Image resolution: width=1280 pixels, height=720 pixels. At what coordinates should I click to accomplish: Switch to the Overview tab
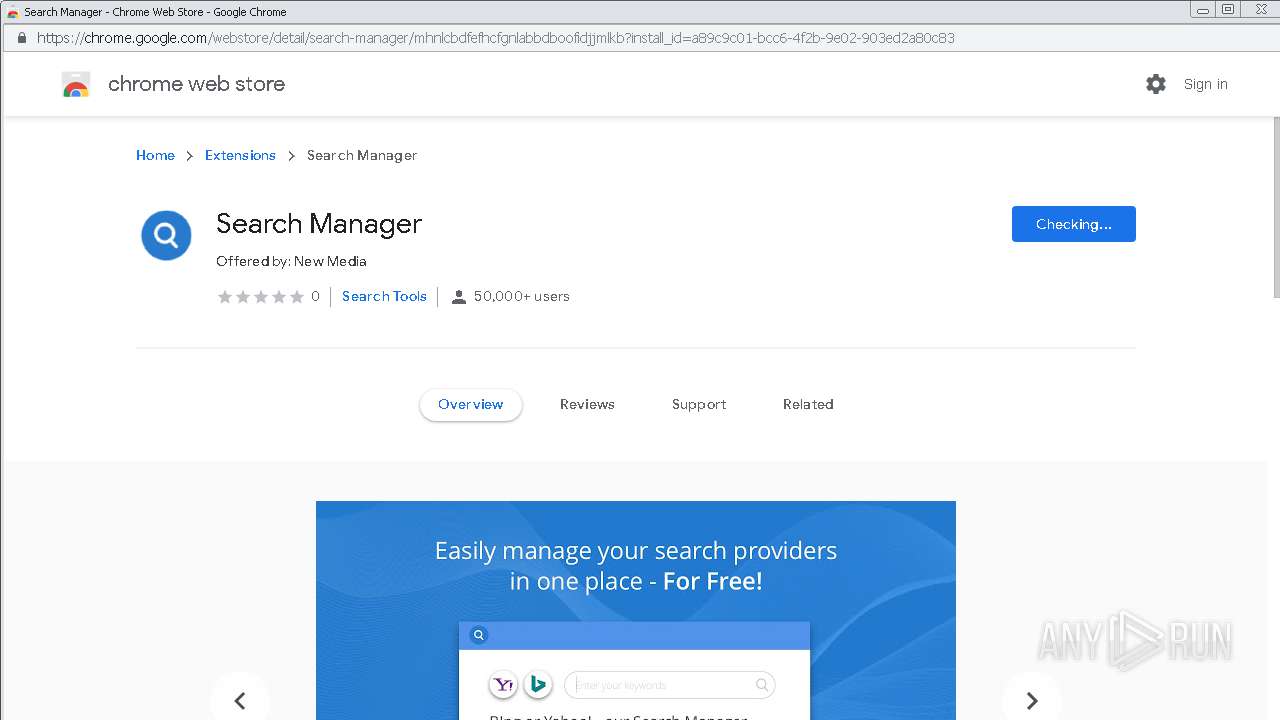[471, 405]
